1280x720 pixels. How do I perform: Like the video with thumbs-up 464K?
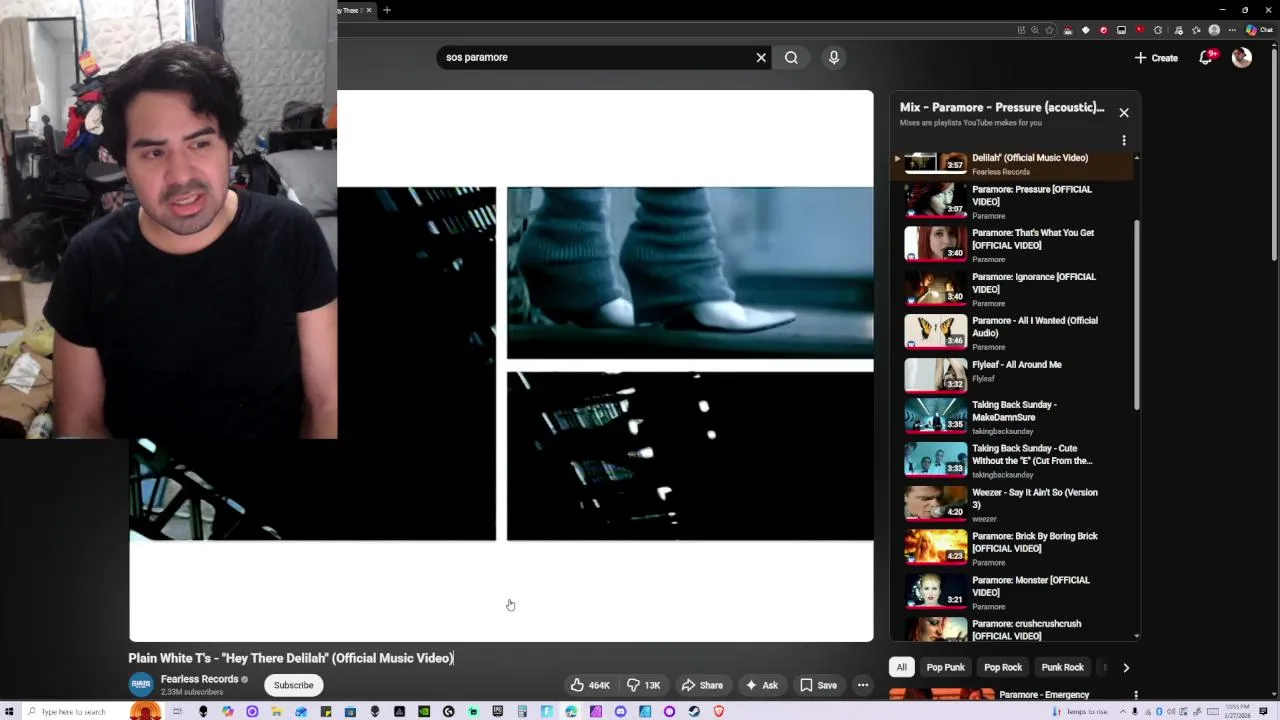click(x=590, y=685)
